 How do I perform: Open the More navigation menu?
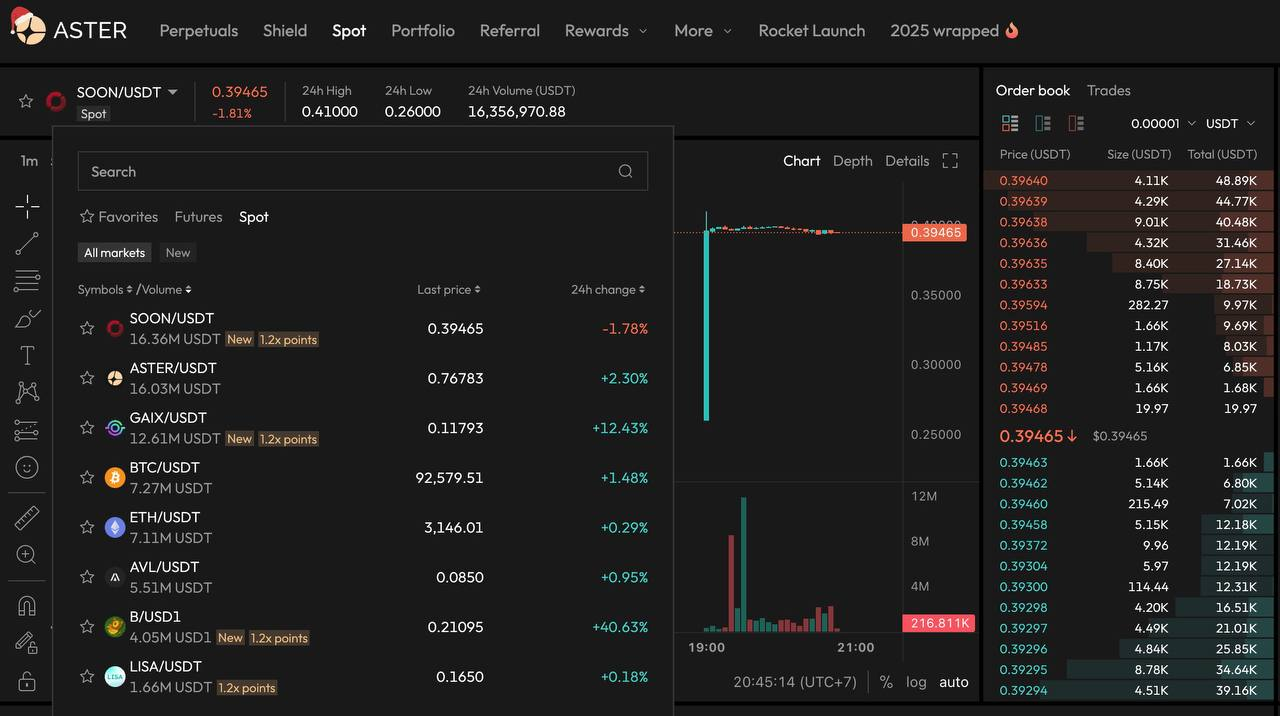[x=702, y=31]
